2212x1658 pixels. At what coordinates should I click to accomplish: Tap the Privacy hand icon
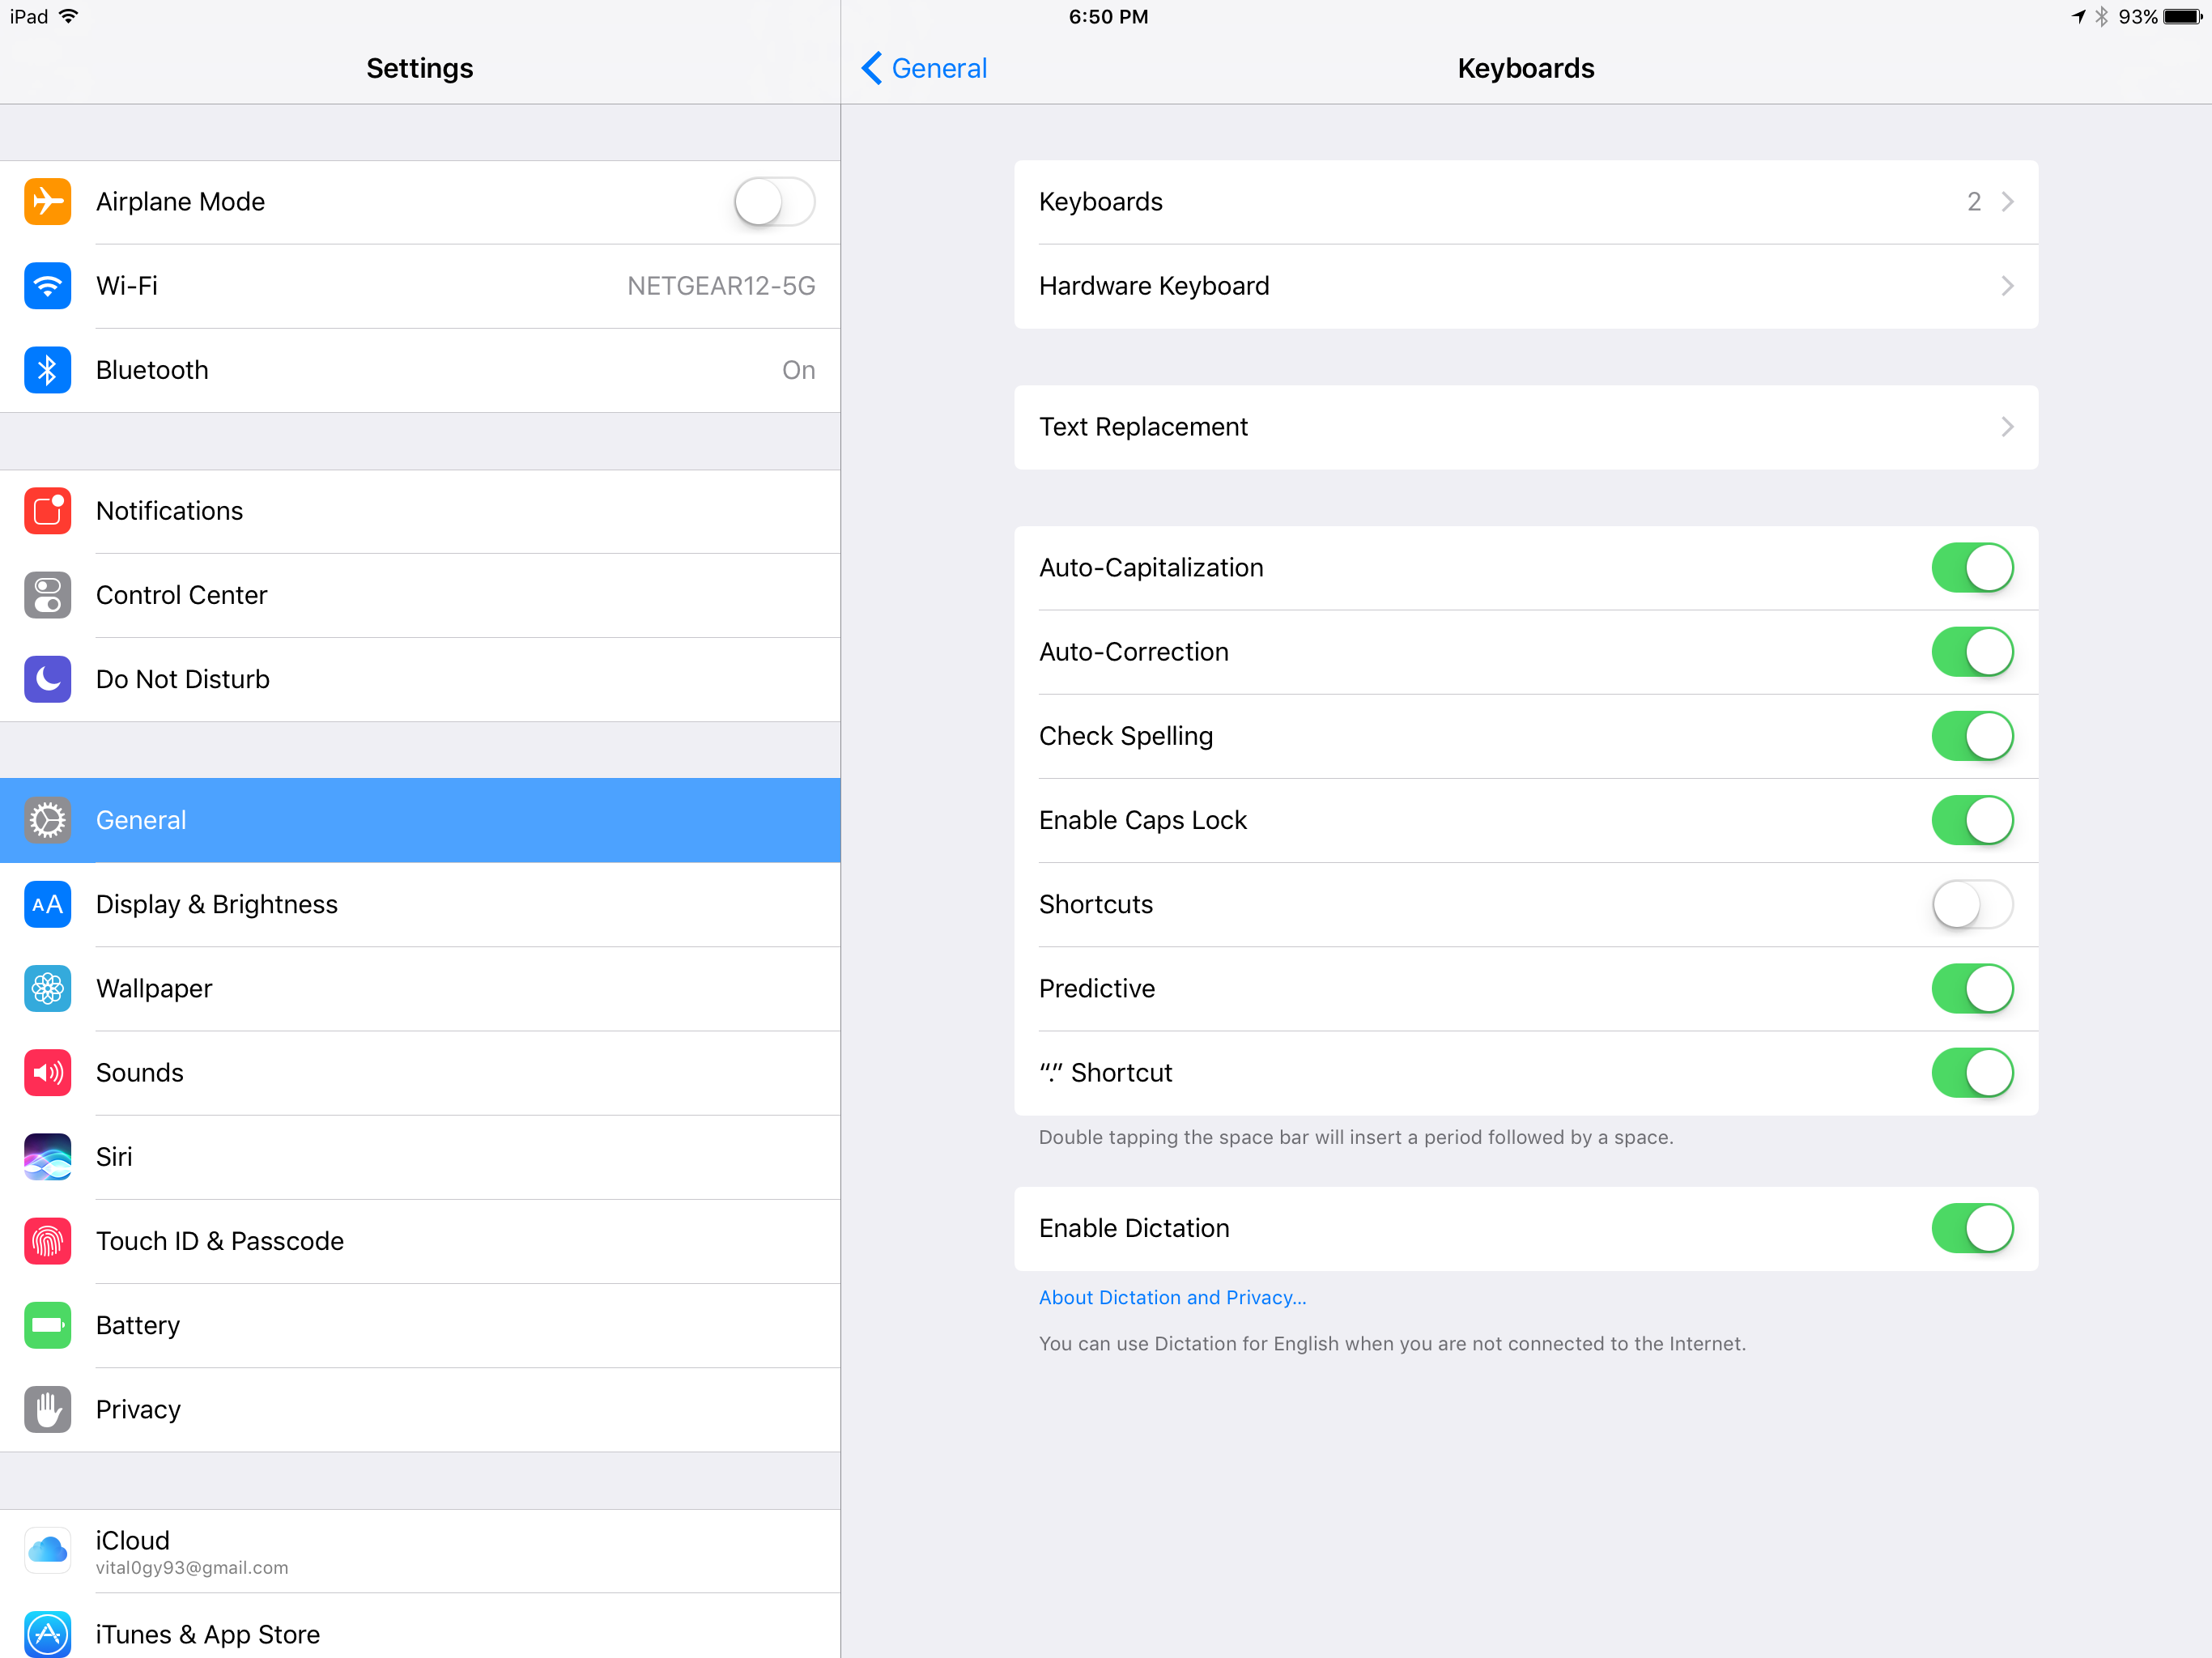tap(47, 1409)
